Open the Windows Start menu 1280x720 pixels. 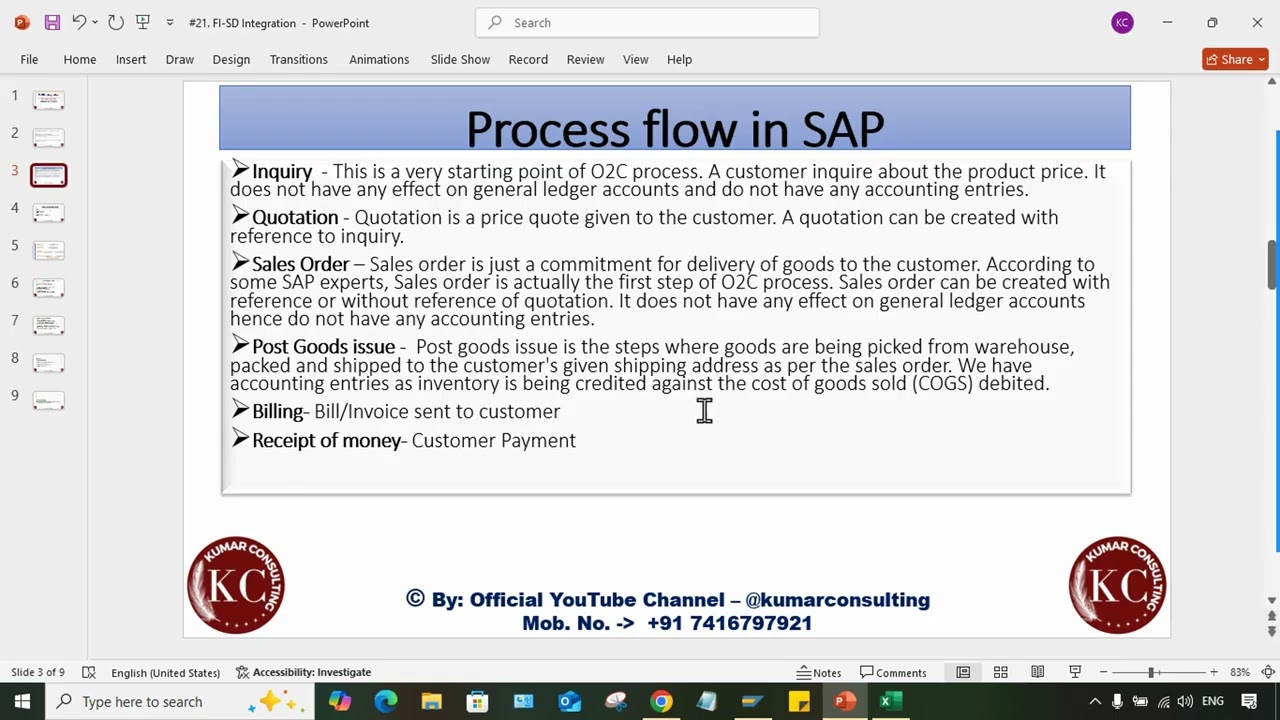[22, 701]
